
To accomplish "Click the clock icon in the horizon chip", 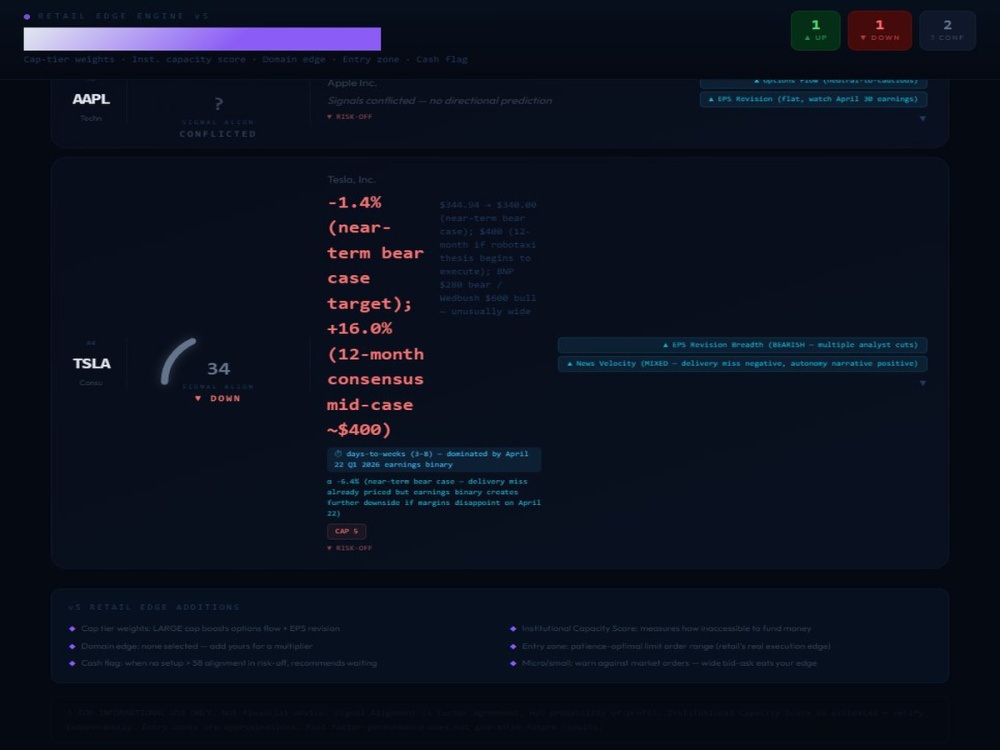I will (x=338, y=454).
